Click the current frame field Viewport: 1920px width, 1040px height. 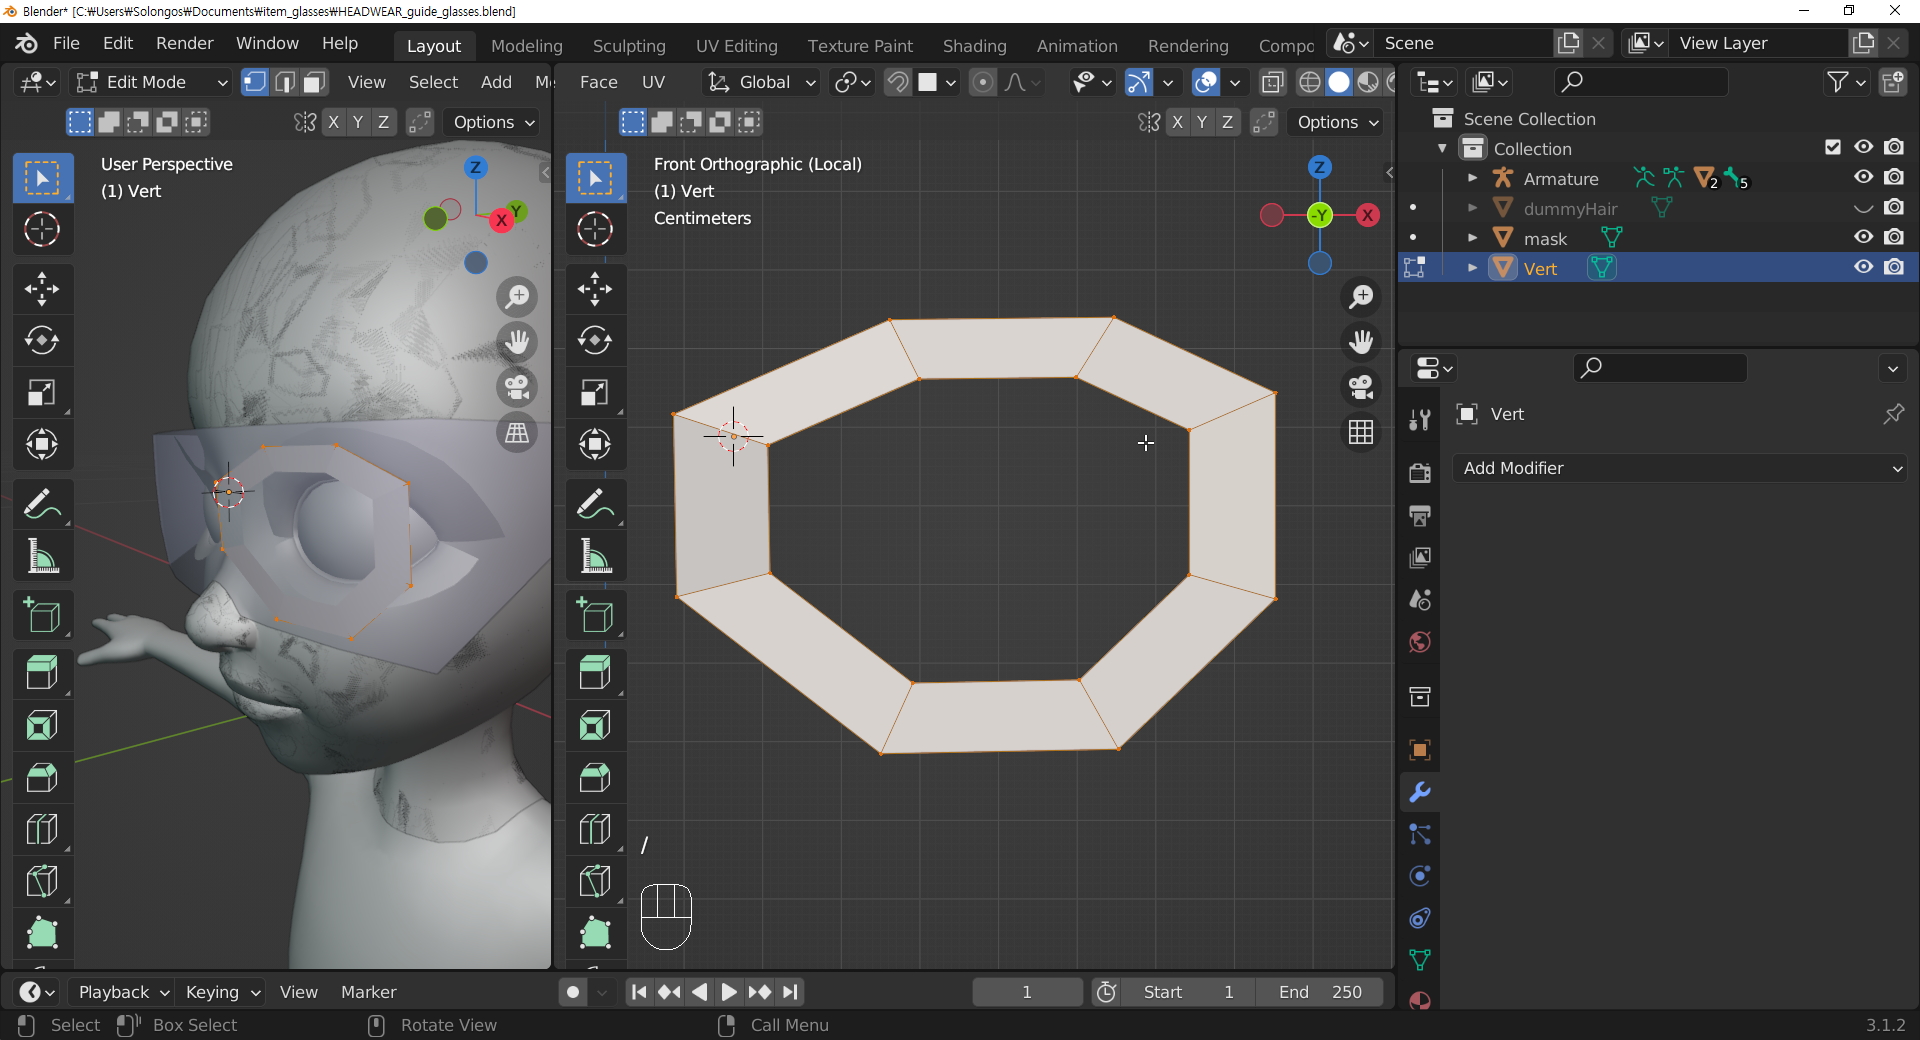[x=1027, y=992]
